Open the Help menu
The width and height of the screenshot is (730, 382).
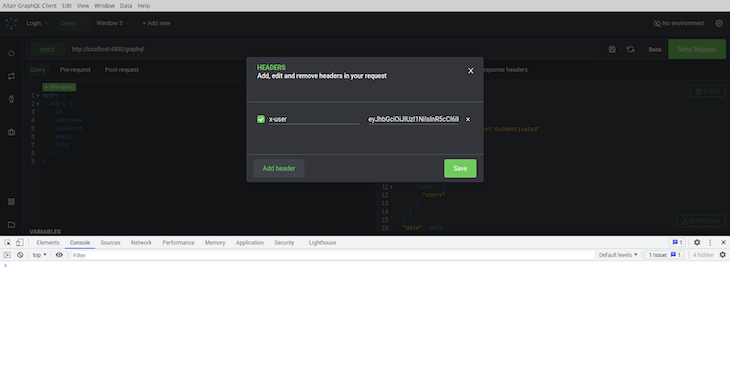[143, 6]
